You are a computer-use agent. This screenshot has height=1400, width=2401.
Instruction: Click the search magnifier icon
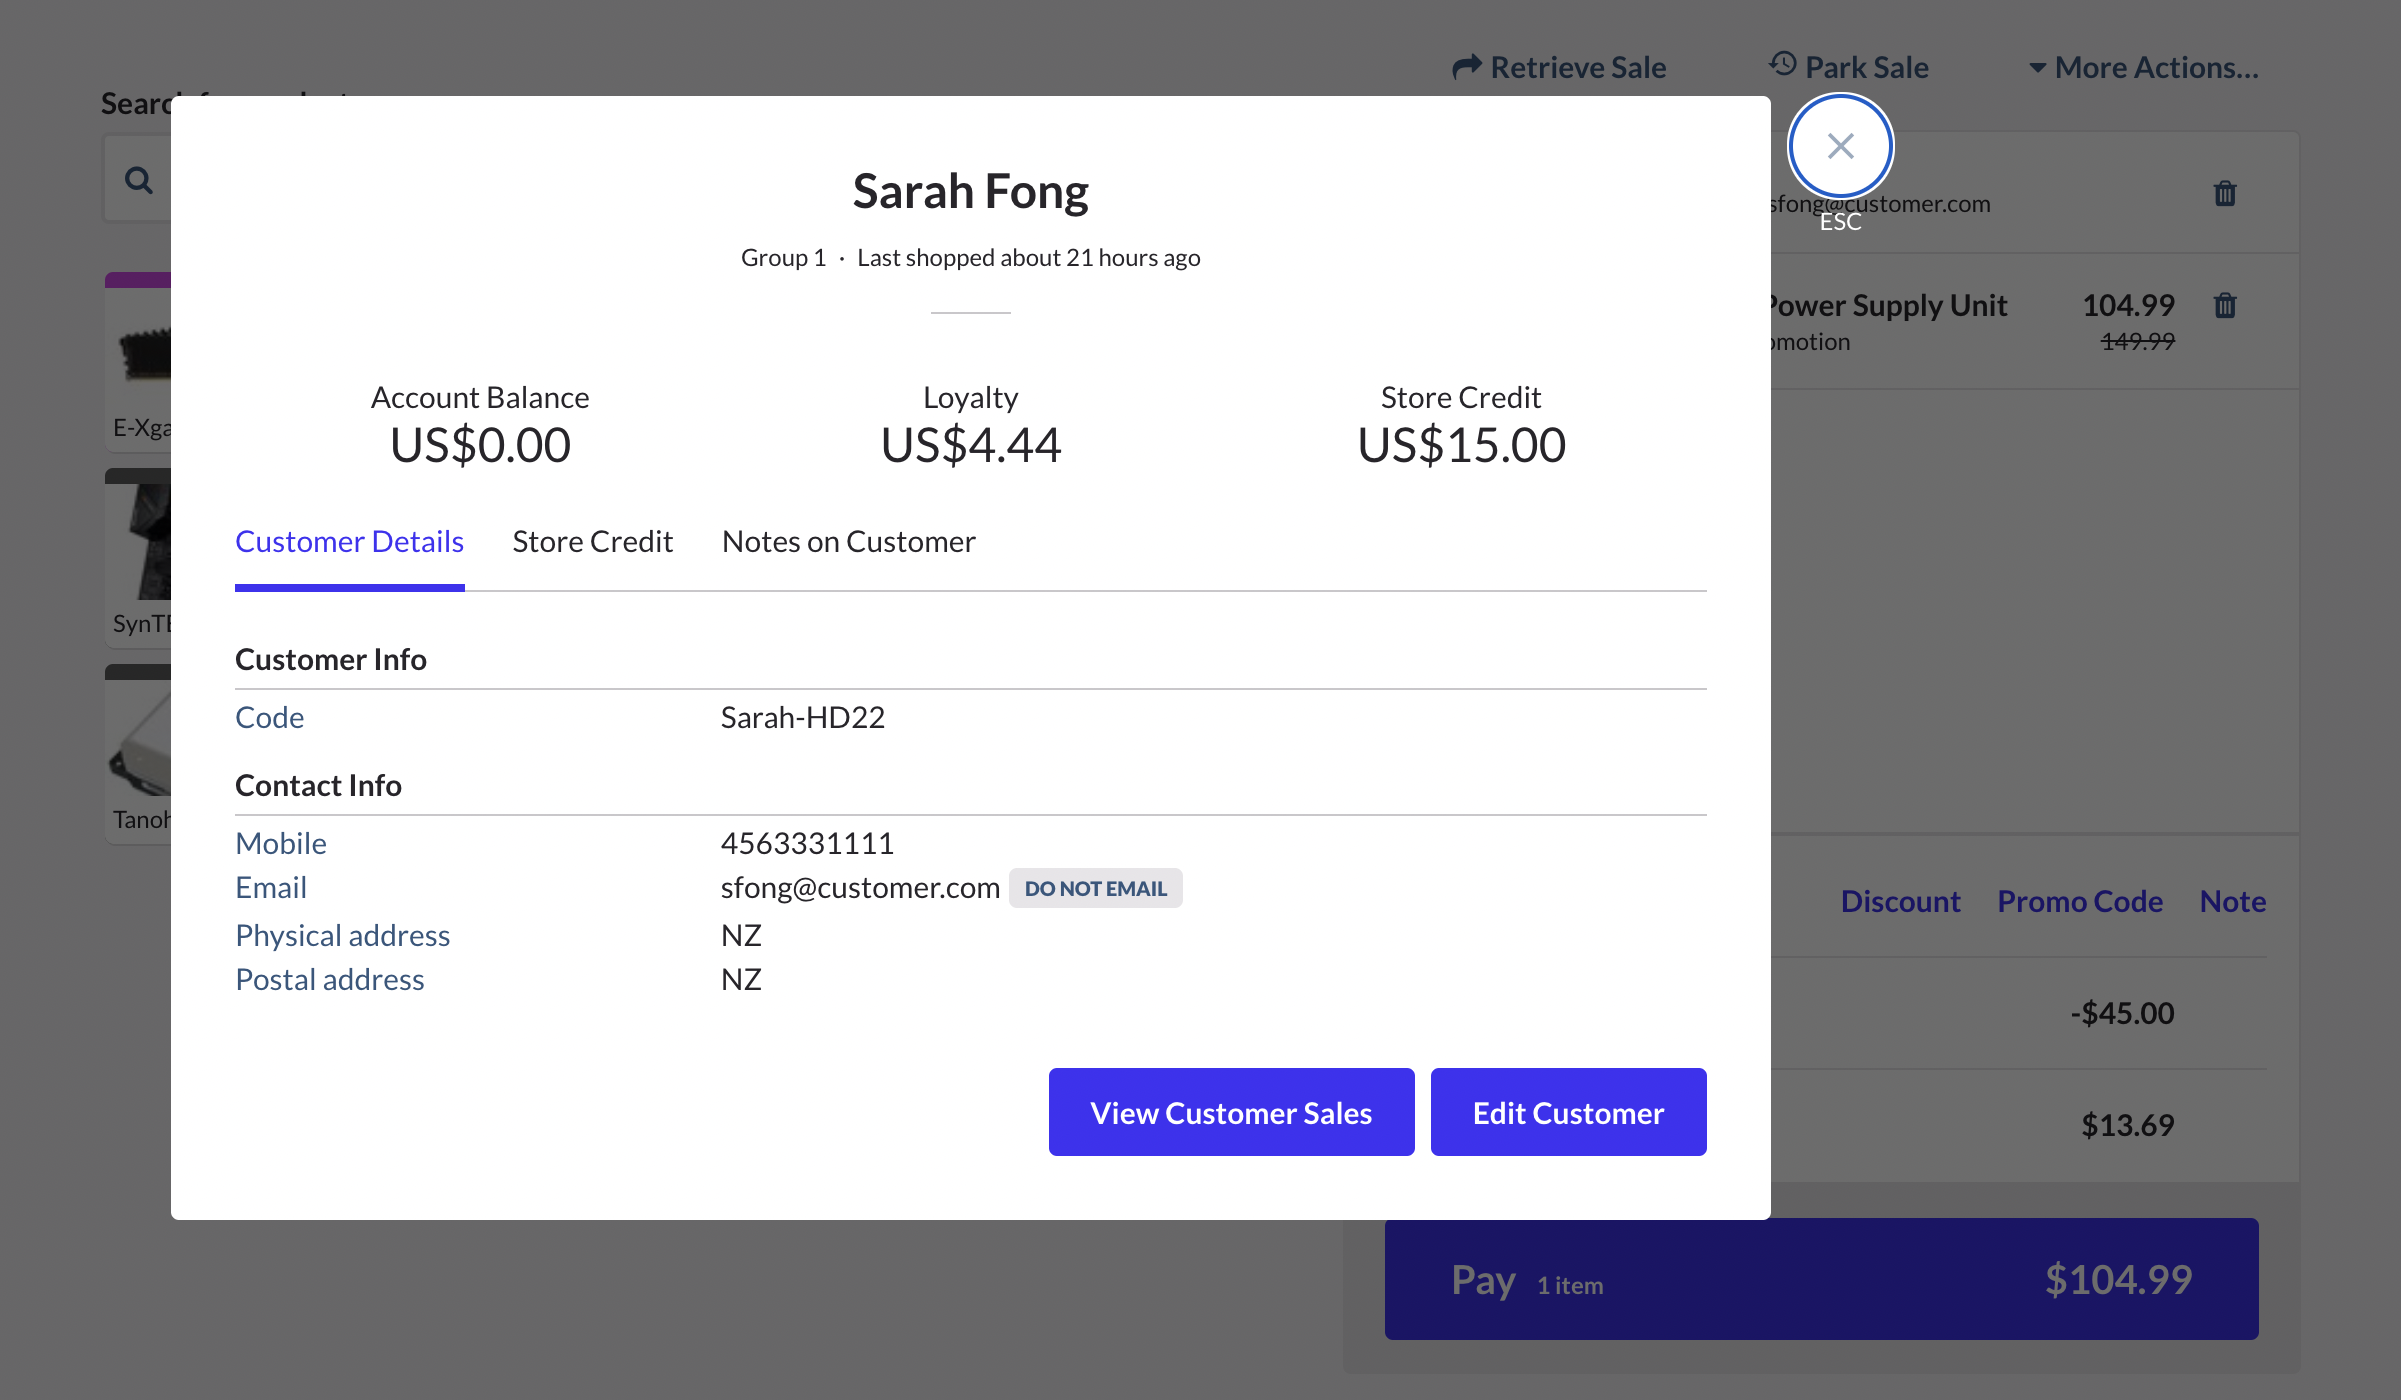point(139,181)
